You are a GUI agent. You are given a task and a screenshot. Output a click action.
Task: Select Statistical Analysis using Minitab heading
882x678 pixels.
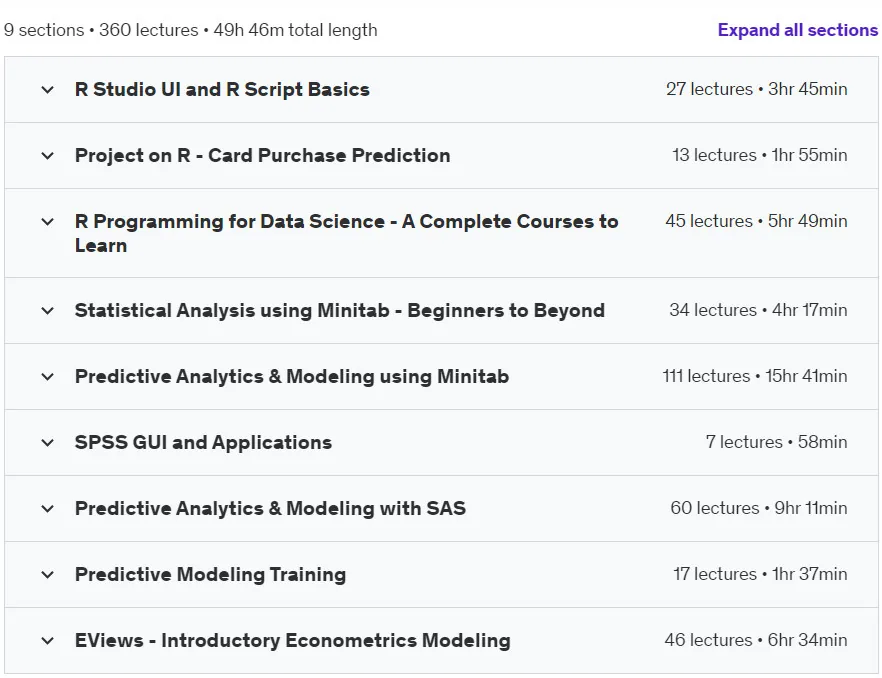[340, 311]
